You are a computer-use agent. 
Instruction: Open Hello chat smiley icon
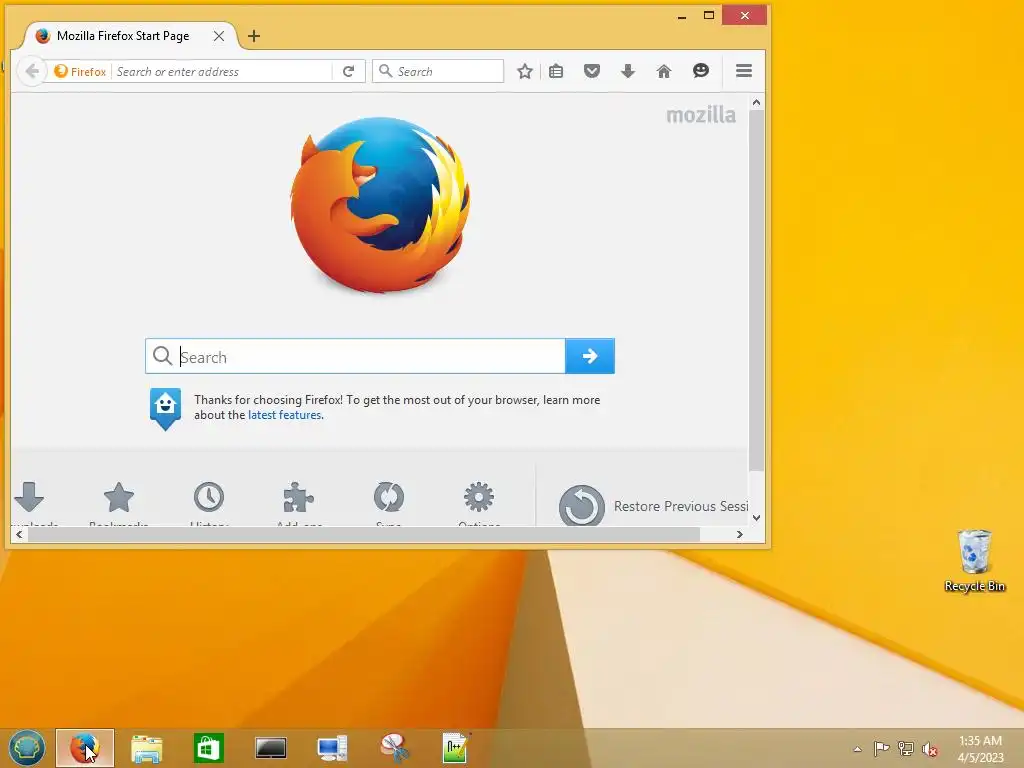[701, 71]
